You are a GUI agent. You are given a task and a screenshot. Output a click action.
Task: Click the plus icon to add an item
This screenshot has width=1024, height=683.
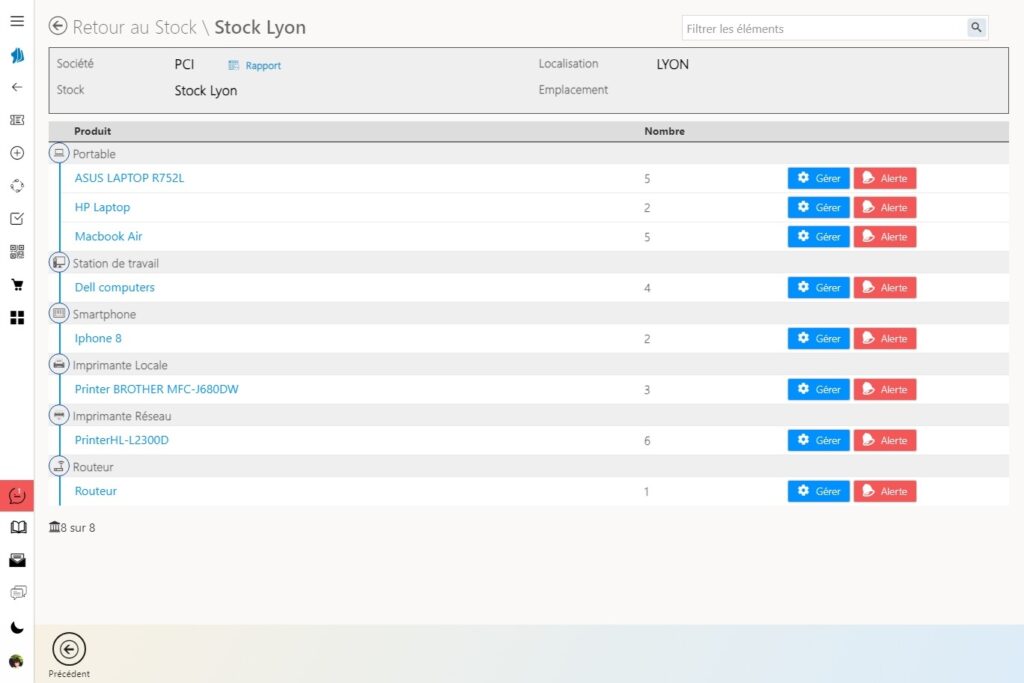coord(17,153)
